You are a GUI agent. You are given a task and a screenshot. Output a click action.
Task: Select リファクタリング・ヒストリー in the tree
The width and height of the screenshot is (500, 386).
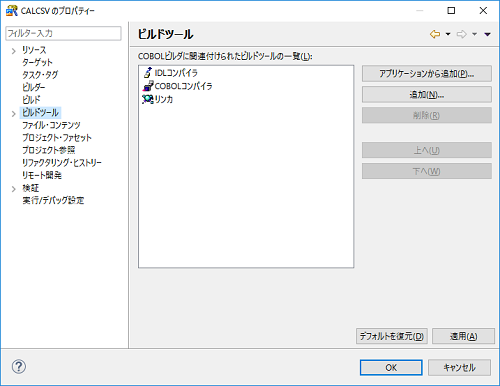click(62, 163)
